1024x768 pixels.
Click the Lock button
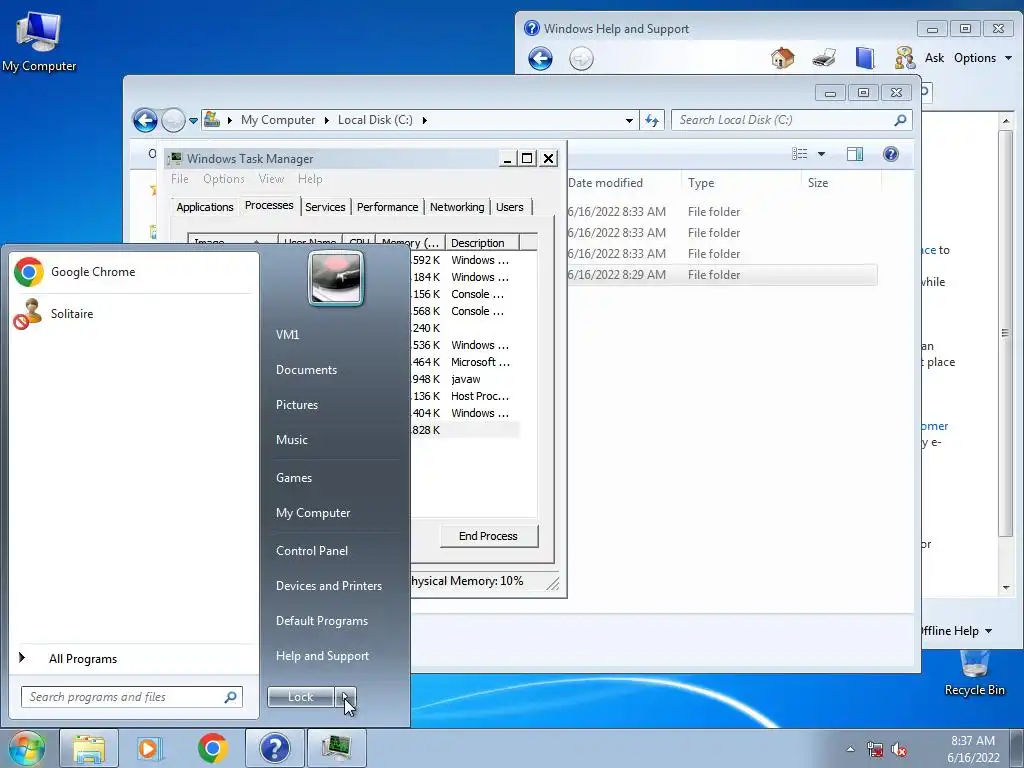point(300,697)
